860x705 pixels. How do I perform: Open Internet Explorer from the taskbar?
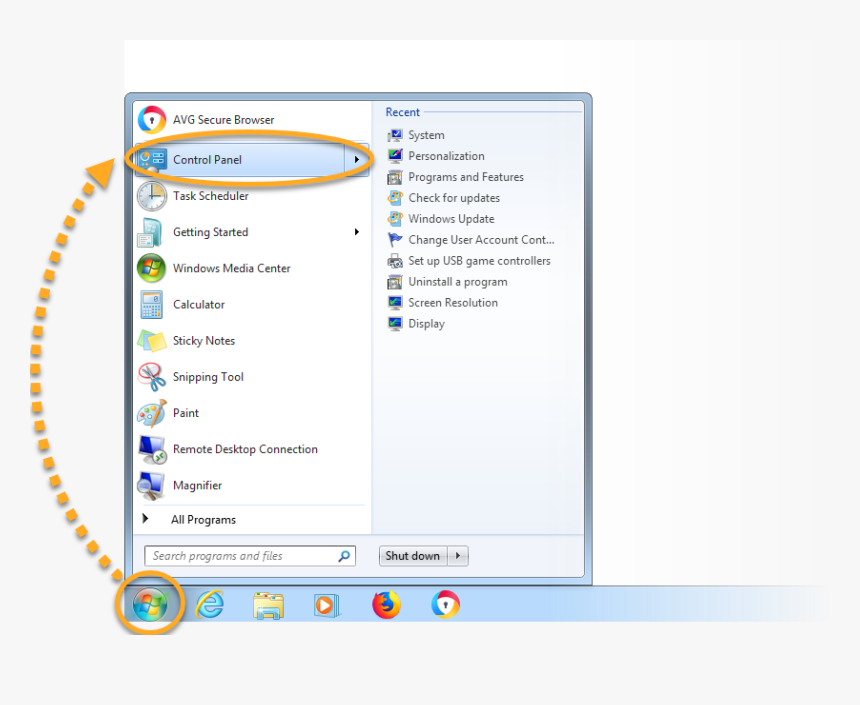[x=210, y=604]
